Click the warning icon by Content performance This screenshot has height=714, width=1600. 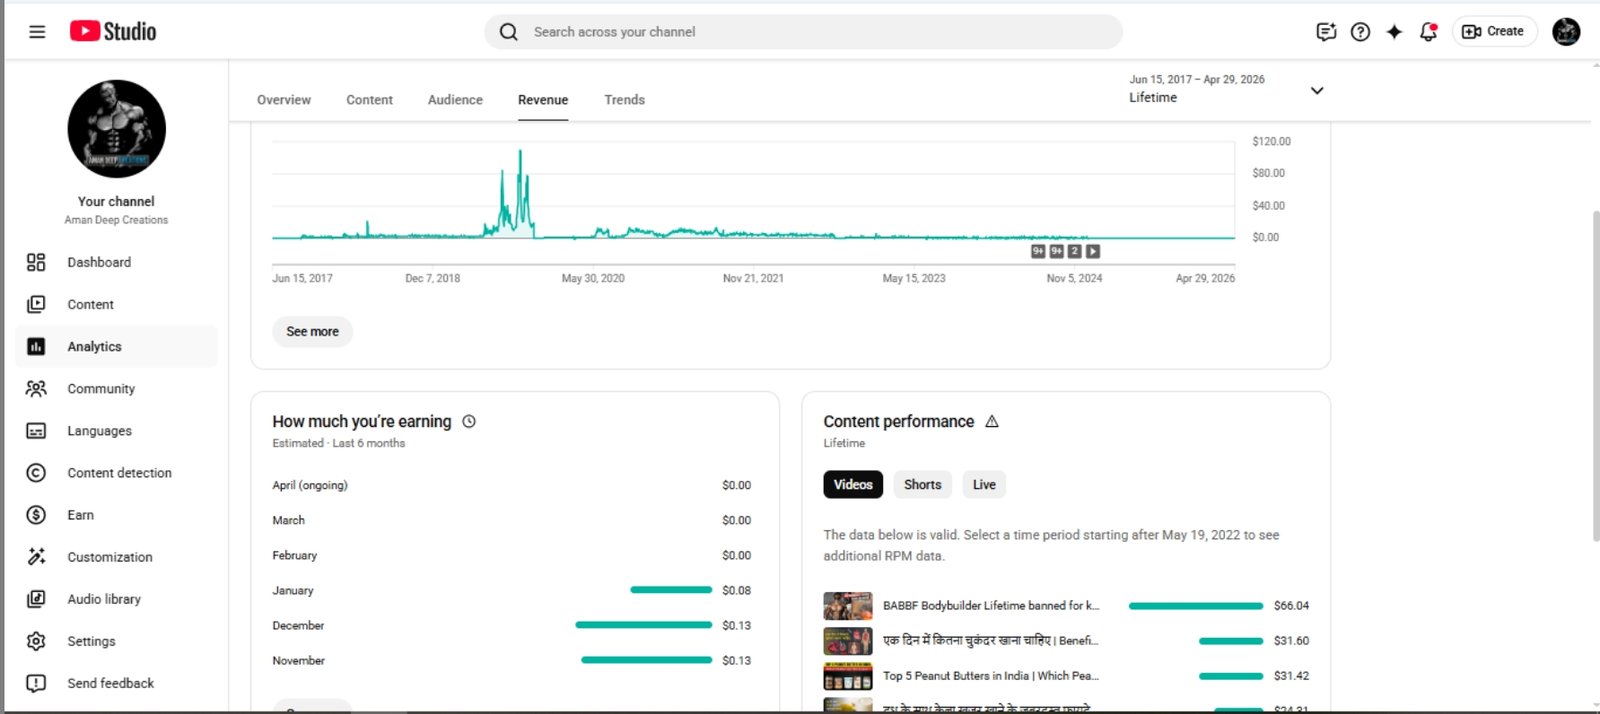point(992,422)
